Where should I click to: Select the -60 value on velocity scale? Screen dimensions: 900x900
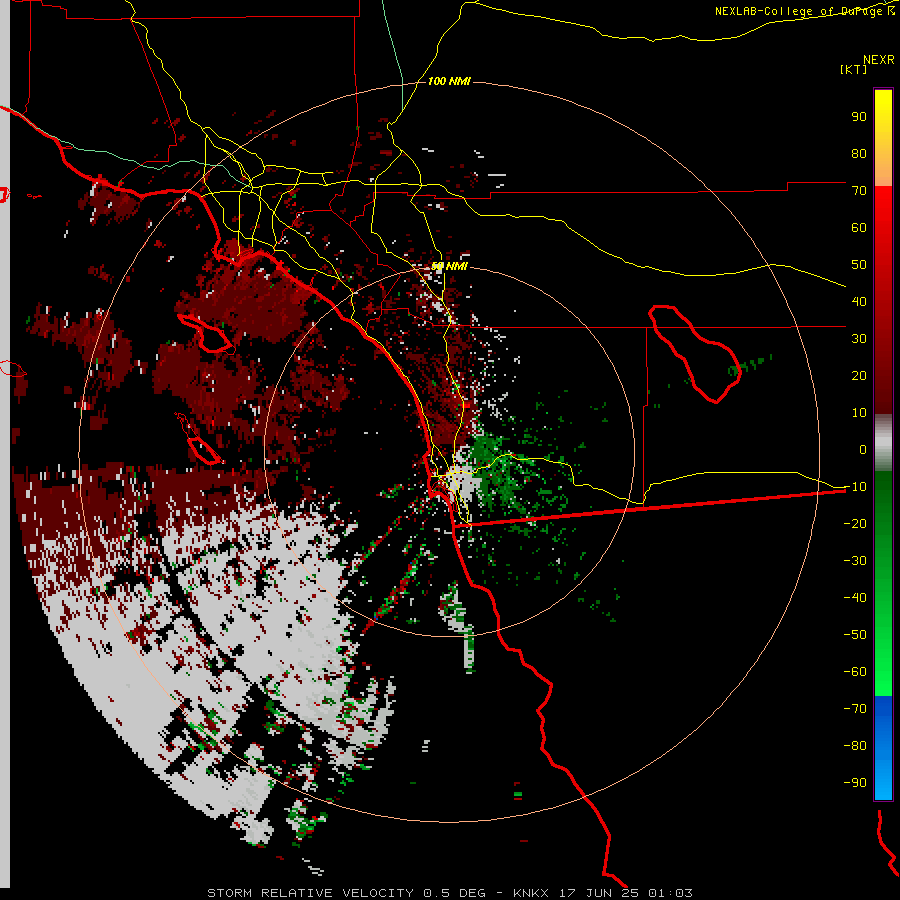855,672
